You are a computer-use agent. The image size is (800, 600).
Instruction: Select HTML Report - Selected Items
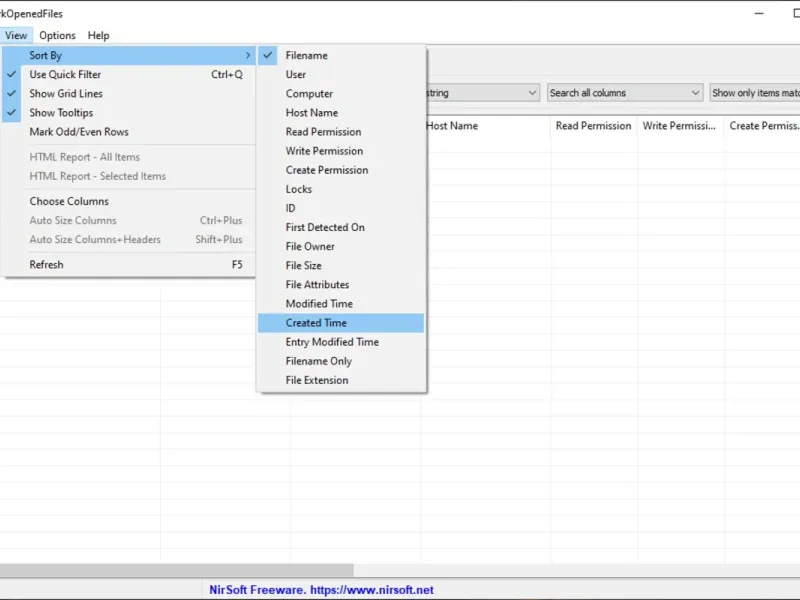pyautogui.click(x=129, y=176)
